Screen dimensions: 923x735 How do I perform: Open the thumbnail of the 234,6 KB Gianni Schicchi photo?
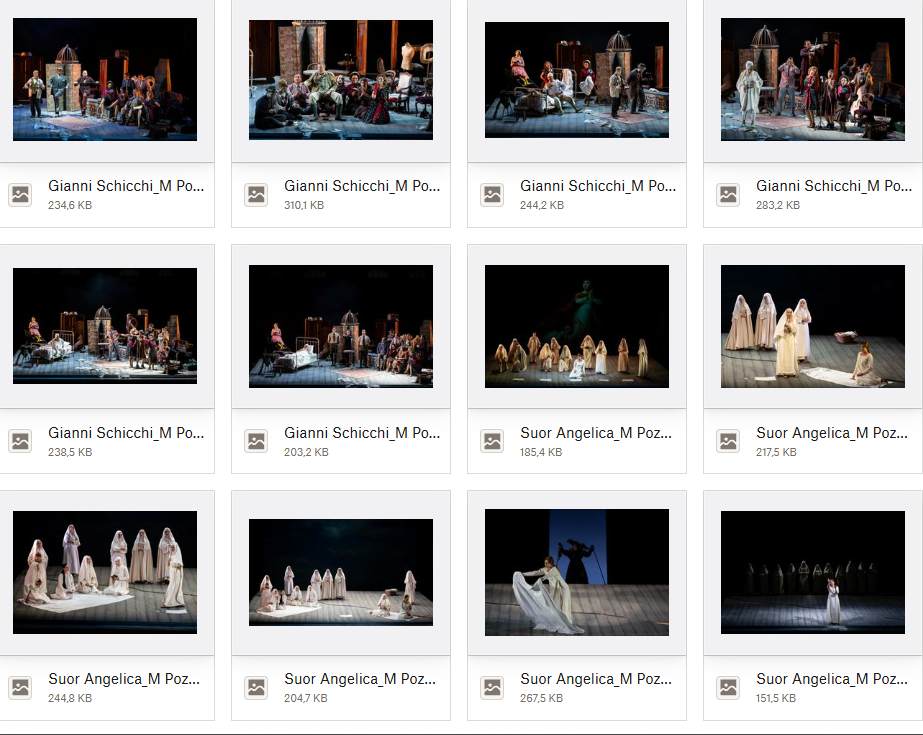pyautogui.click(x=105, y=79)
